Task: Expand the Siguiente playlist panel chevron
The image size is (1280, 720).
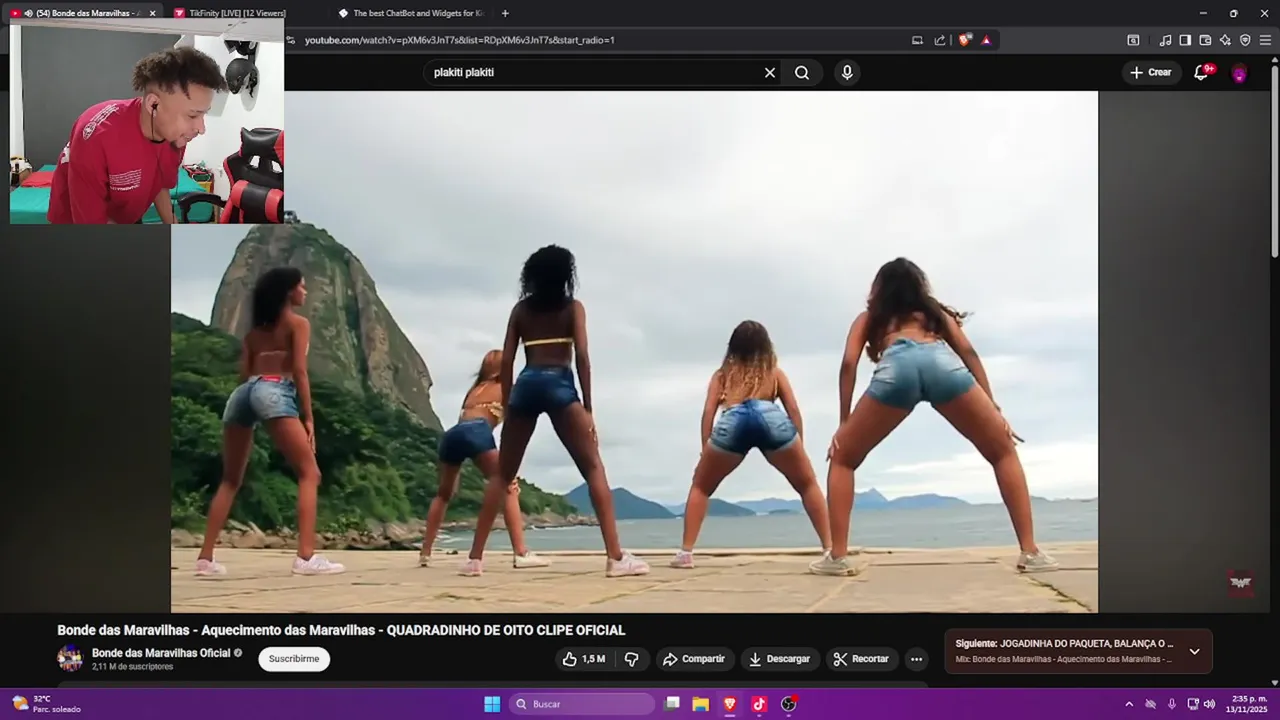Action: click(x=1194, y=651)
